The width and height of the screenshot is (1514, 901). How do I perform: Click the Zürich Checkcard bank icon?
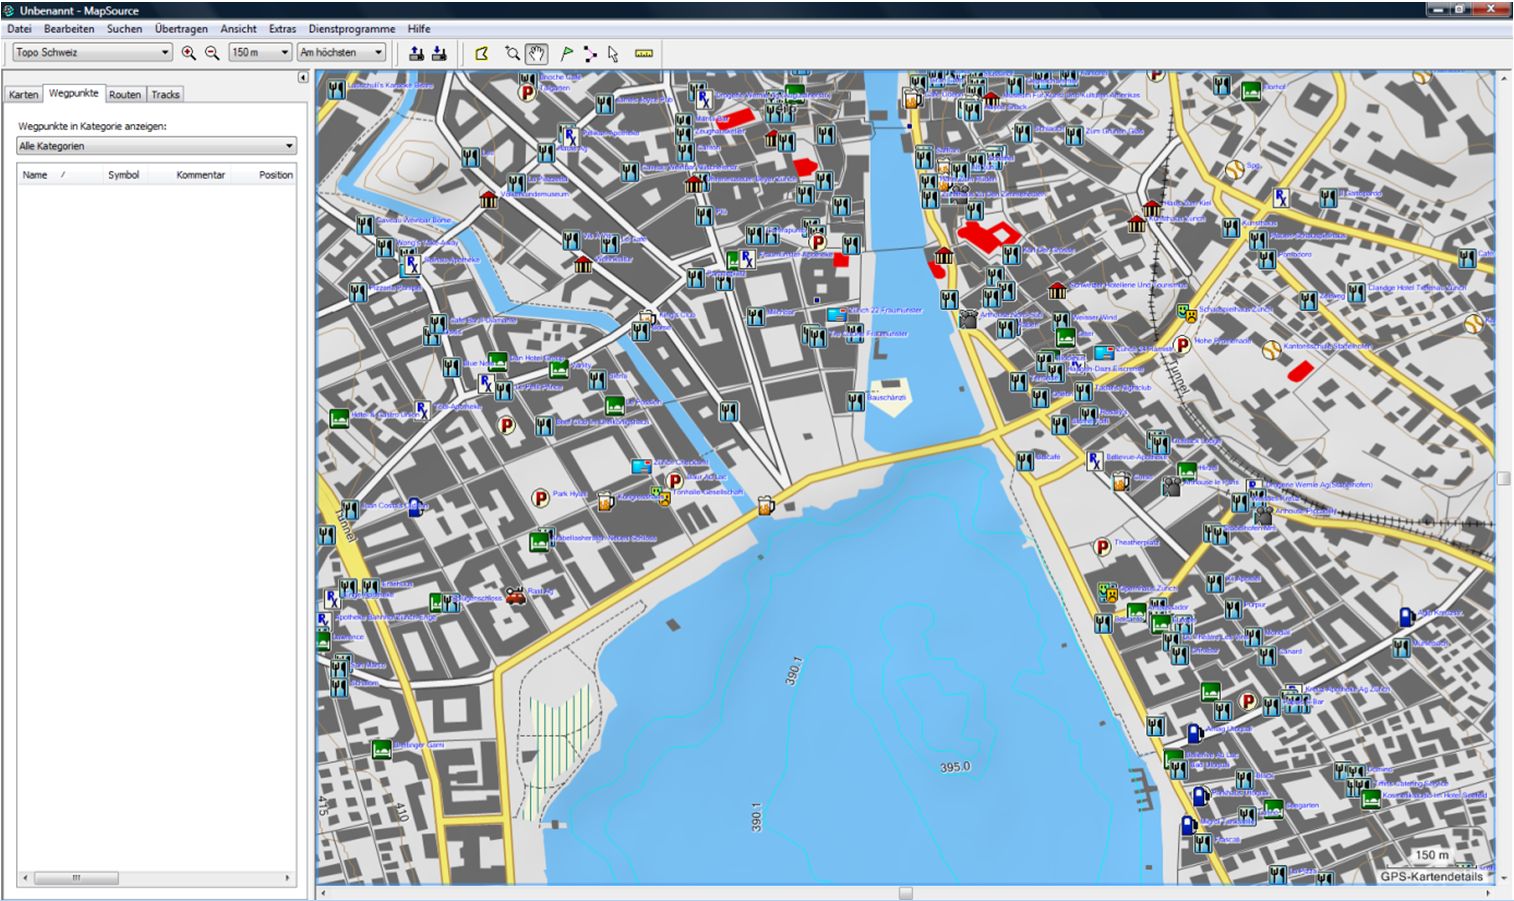pos(641,466)
